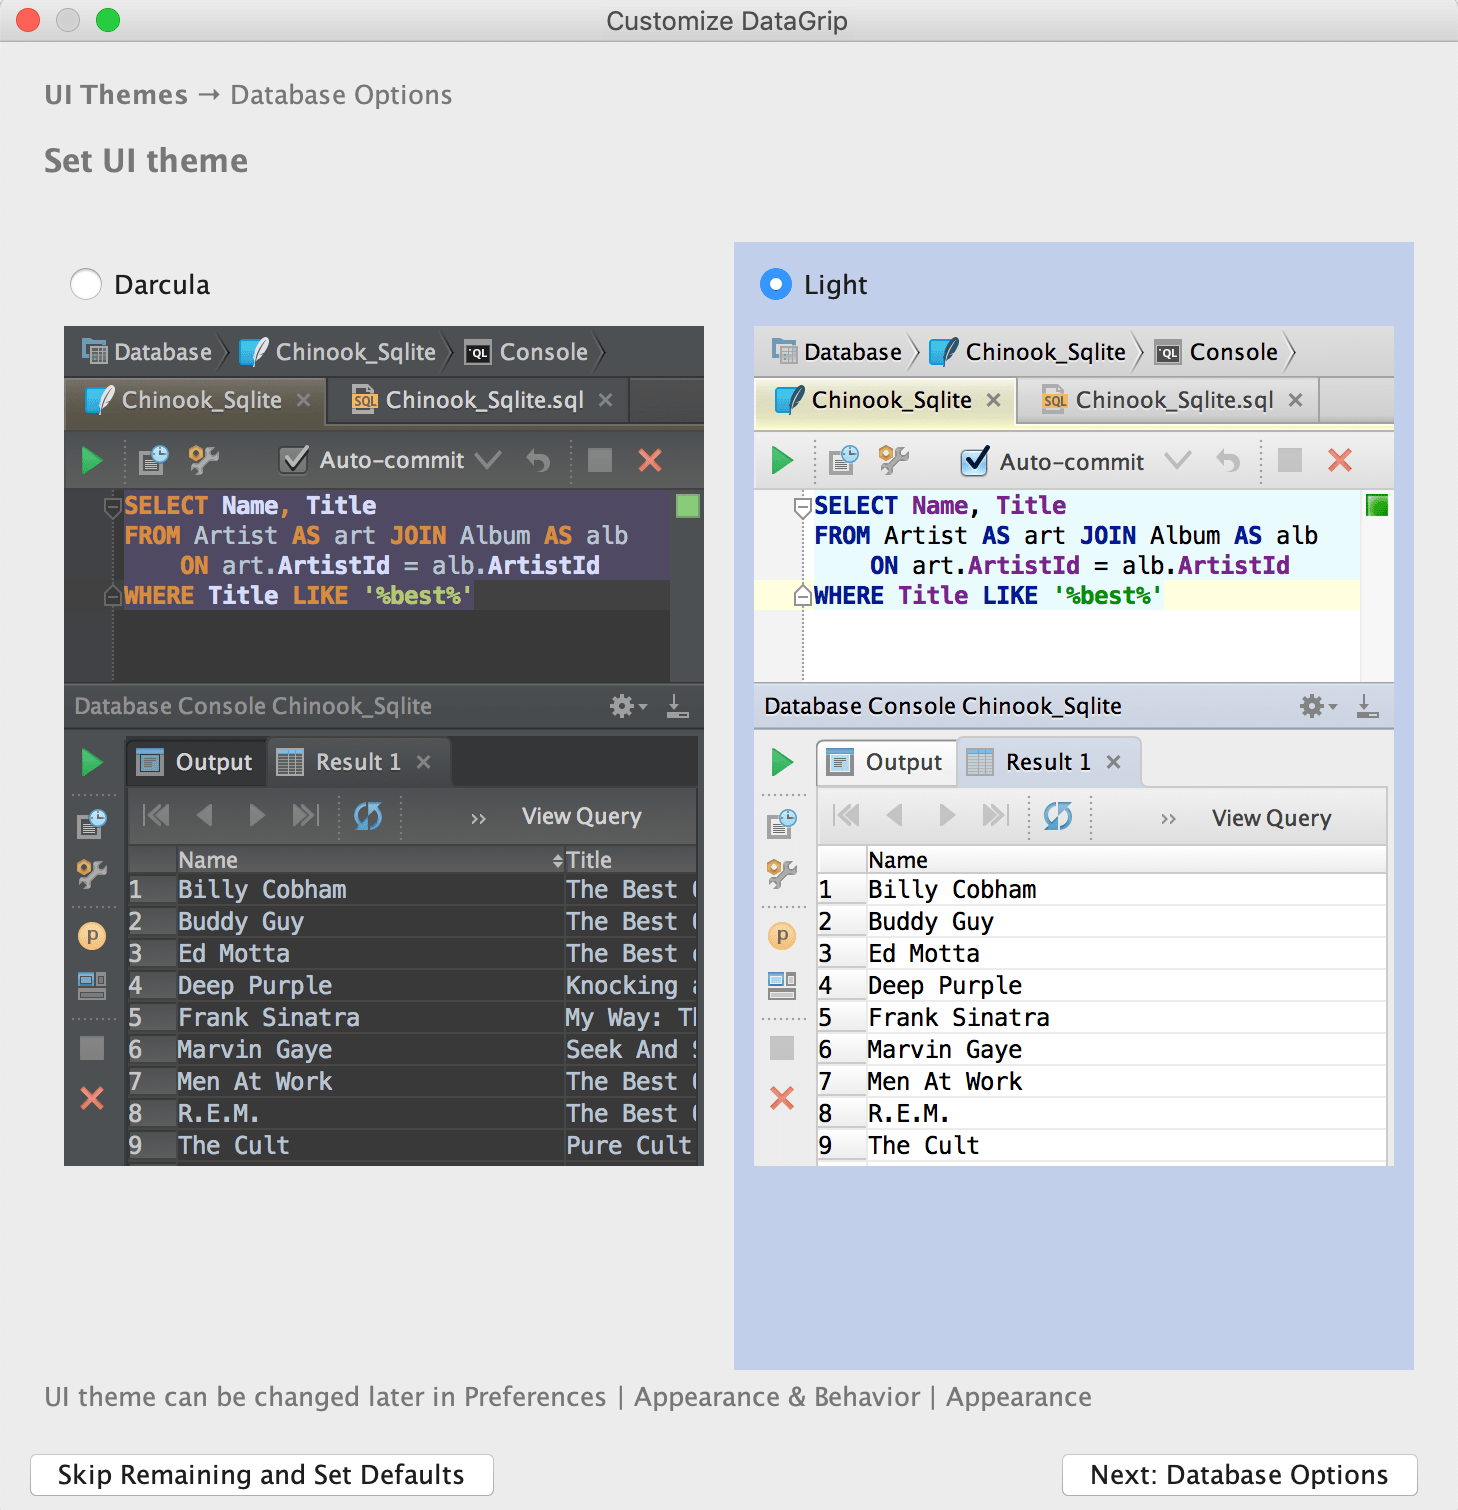Close the Chinook_Sqlite.sql tab in Darcula preview
The image size is (1458, 1510).
click(x=606, y=400)
